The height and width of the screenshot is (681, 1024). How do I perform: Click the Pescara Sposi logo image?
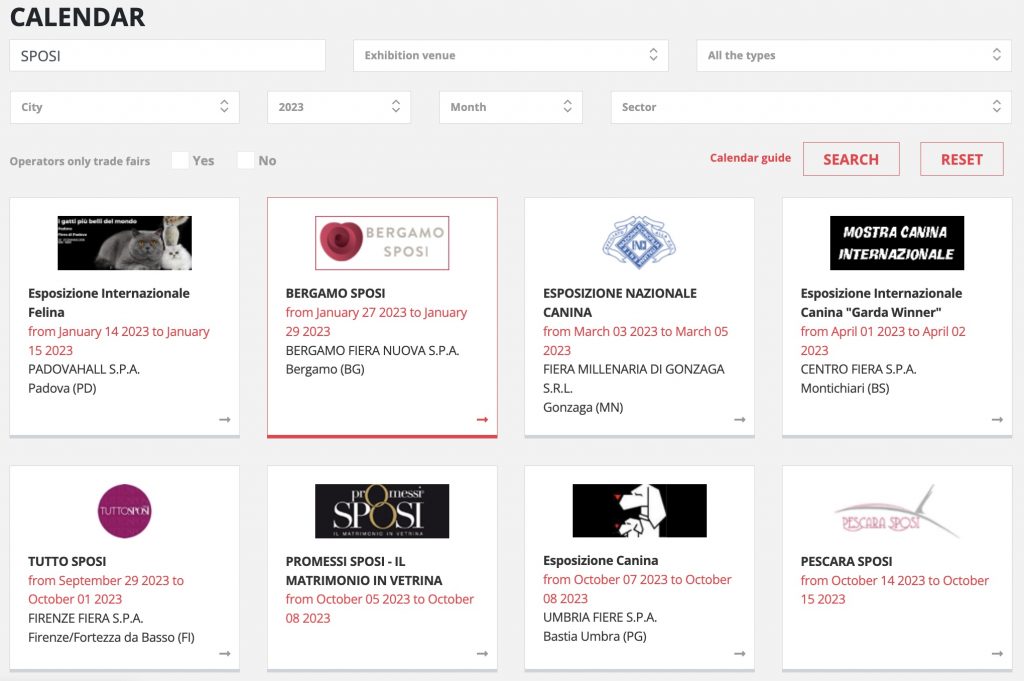point(897,511)
